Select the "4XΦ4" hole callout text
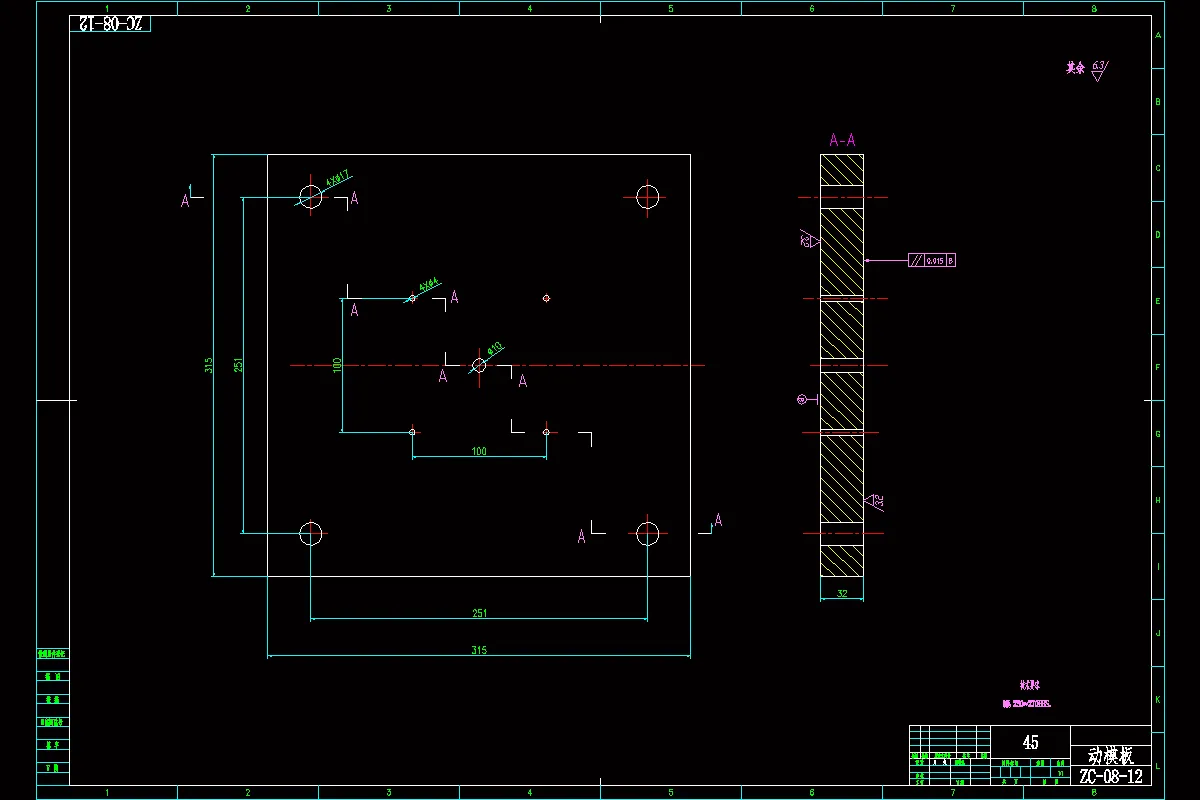This screenshot has width=1200, height=800. click(x=430, y=285)
